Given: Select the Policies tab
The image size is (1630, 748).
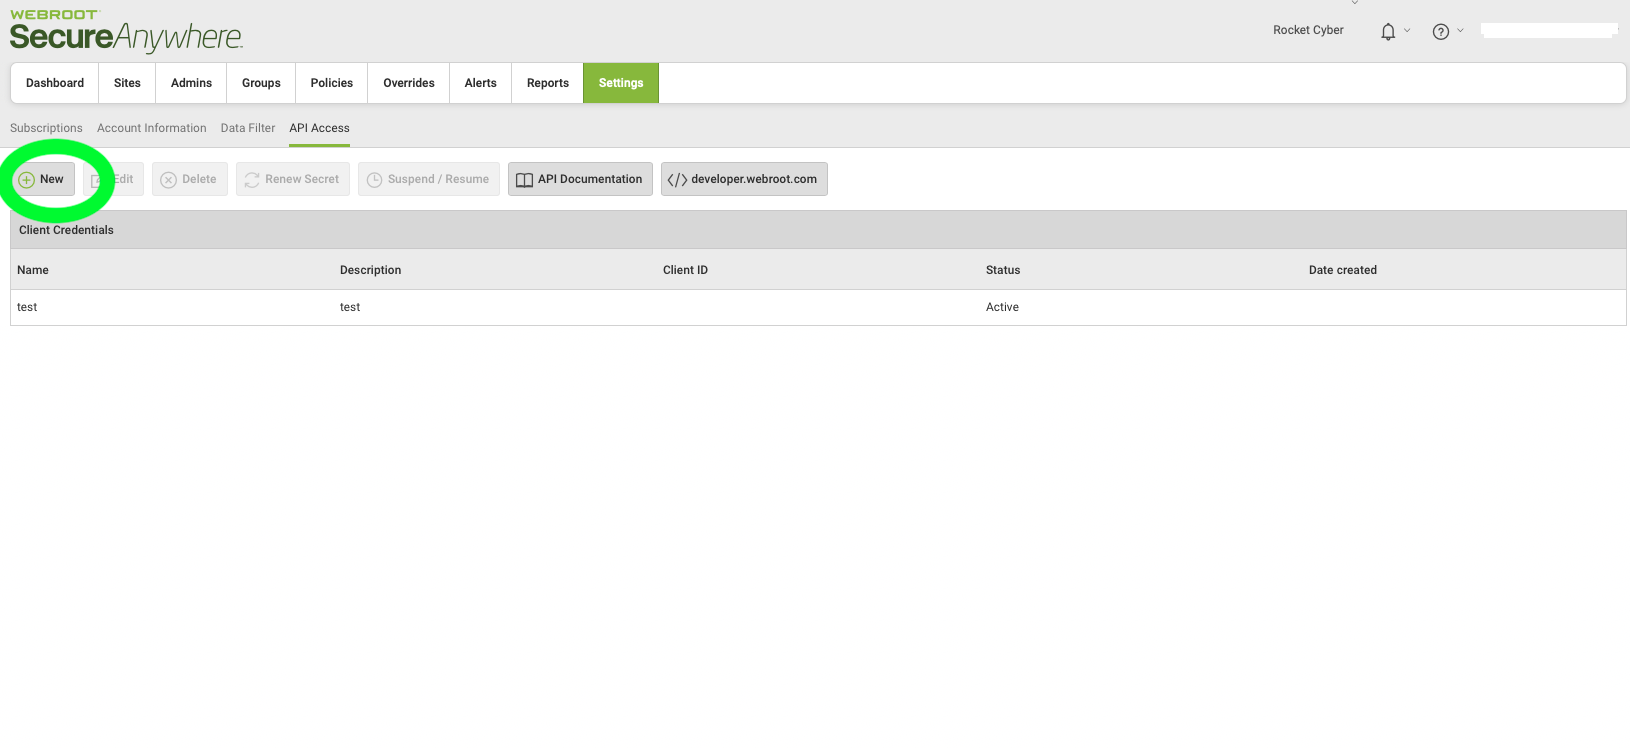Looking at the screenshot, I should tap(332, 83).
